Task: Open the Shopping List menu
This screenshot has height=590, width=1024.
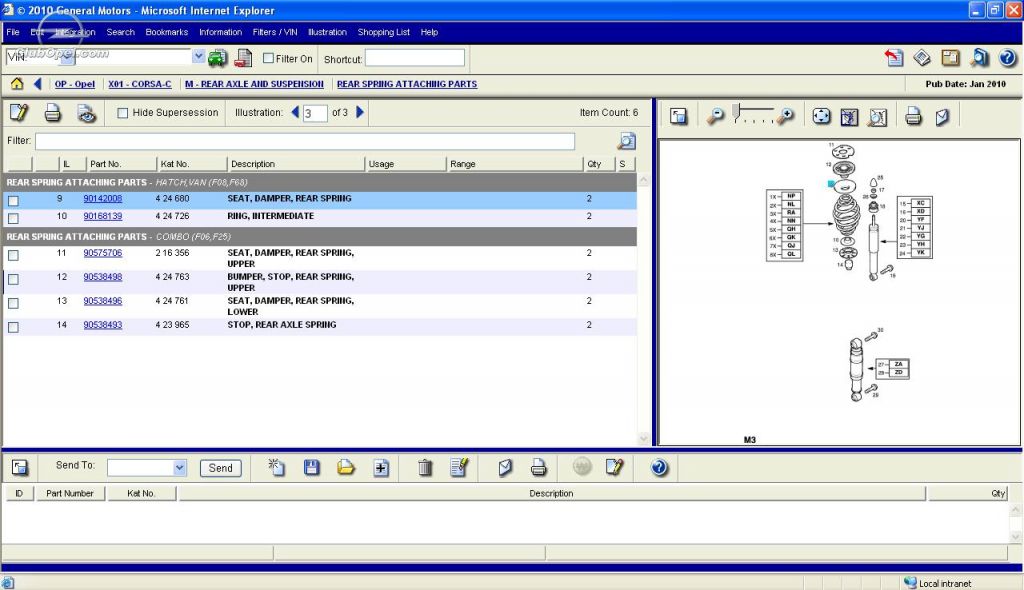Action: (x=384, y=32)
